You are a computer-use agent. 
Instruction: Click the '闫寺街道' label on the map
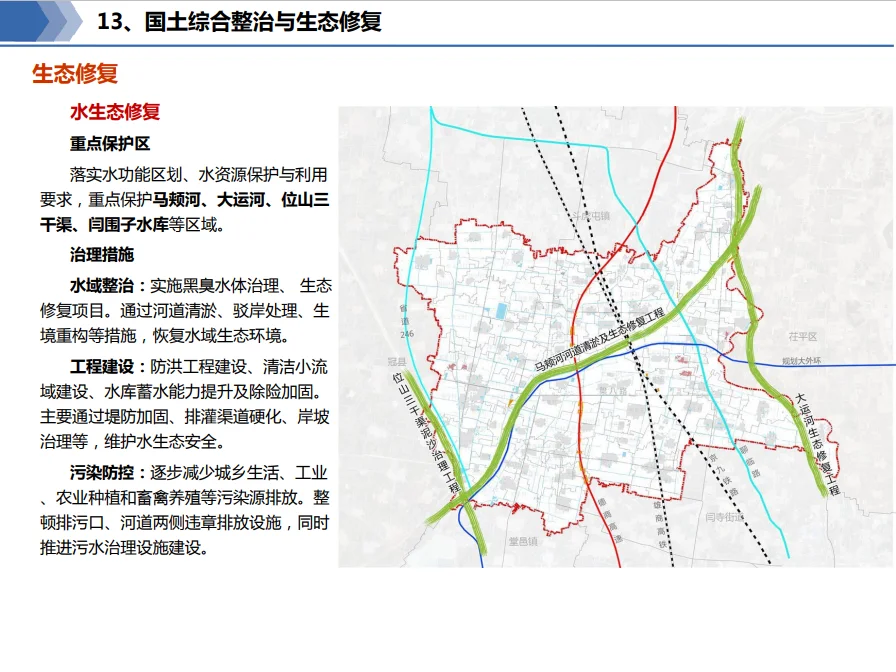pyautogui.click(x=724, y=518)
